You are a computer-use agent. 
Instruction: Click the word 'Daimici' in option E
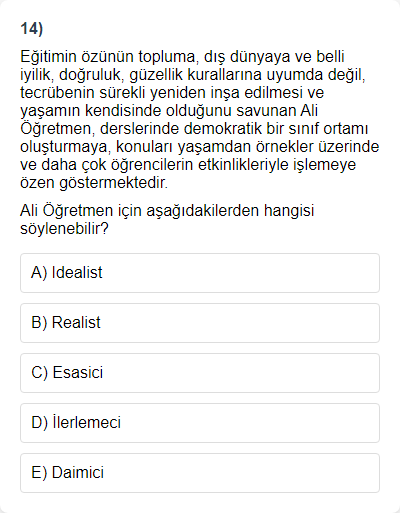[x=78, y=472]
